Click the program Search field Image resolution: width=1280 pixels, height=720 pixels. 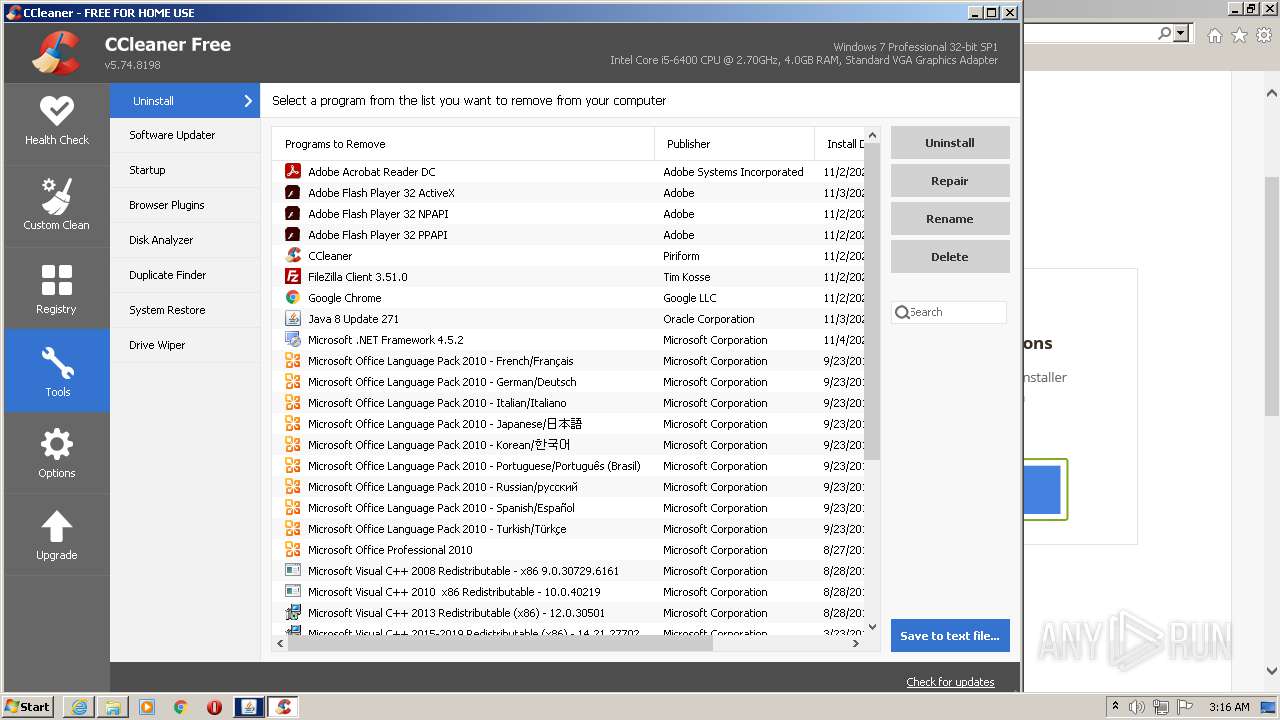point(949,312)
